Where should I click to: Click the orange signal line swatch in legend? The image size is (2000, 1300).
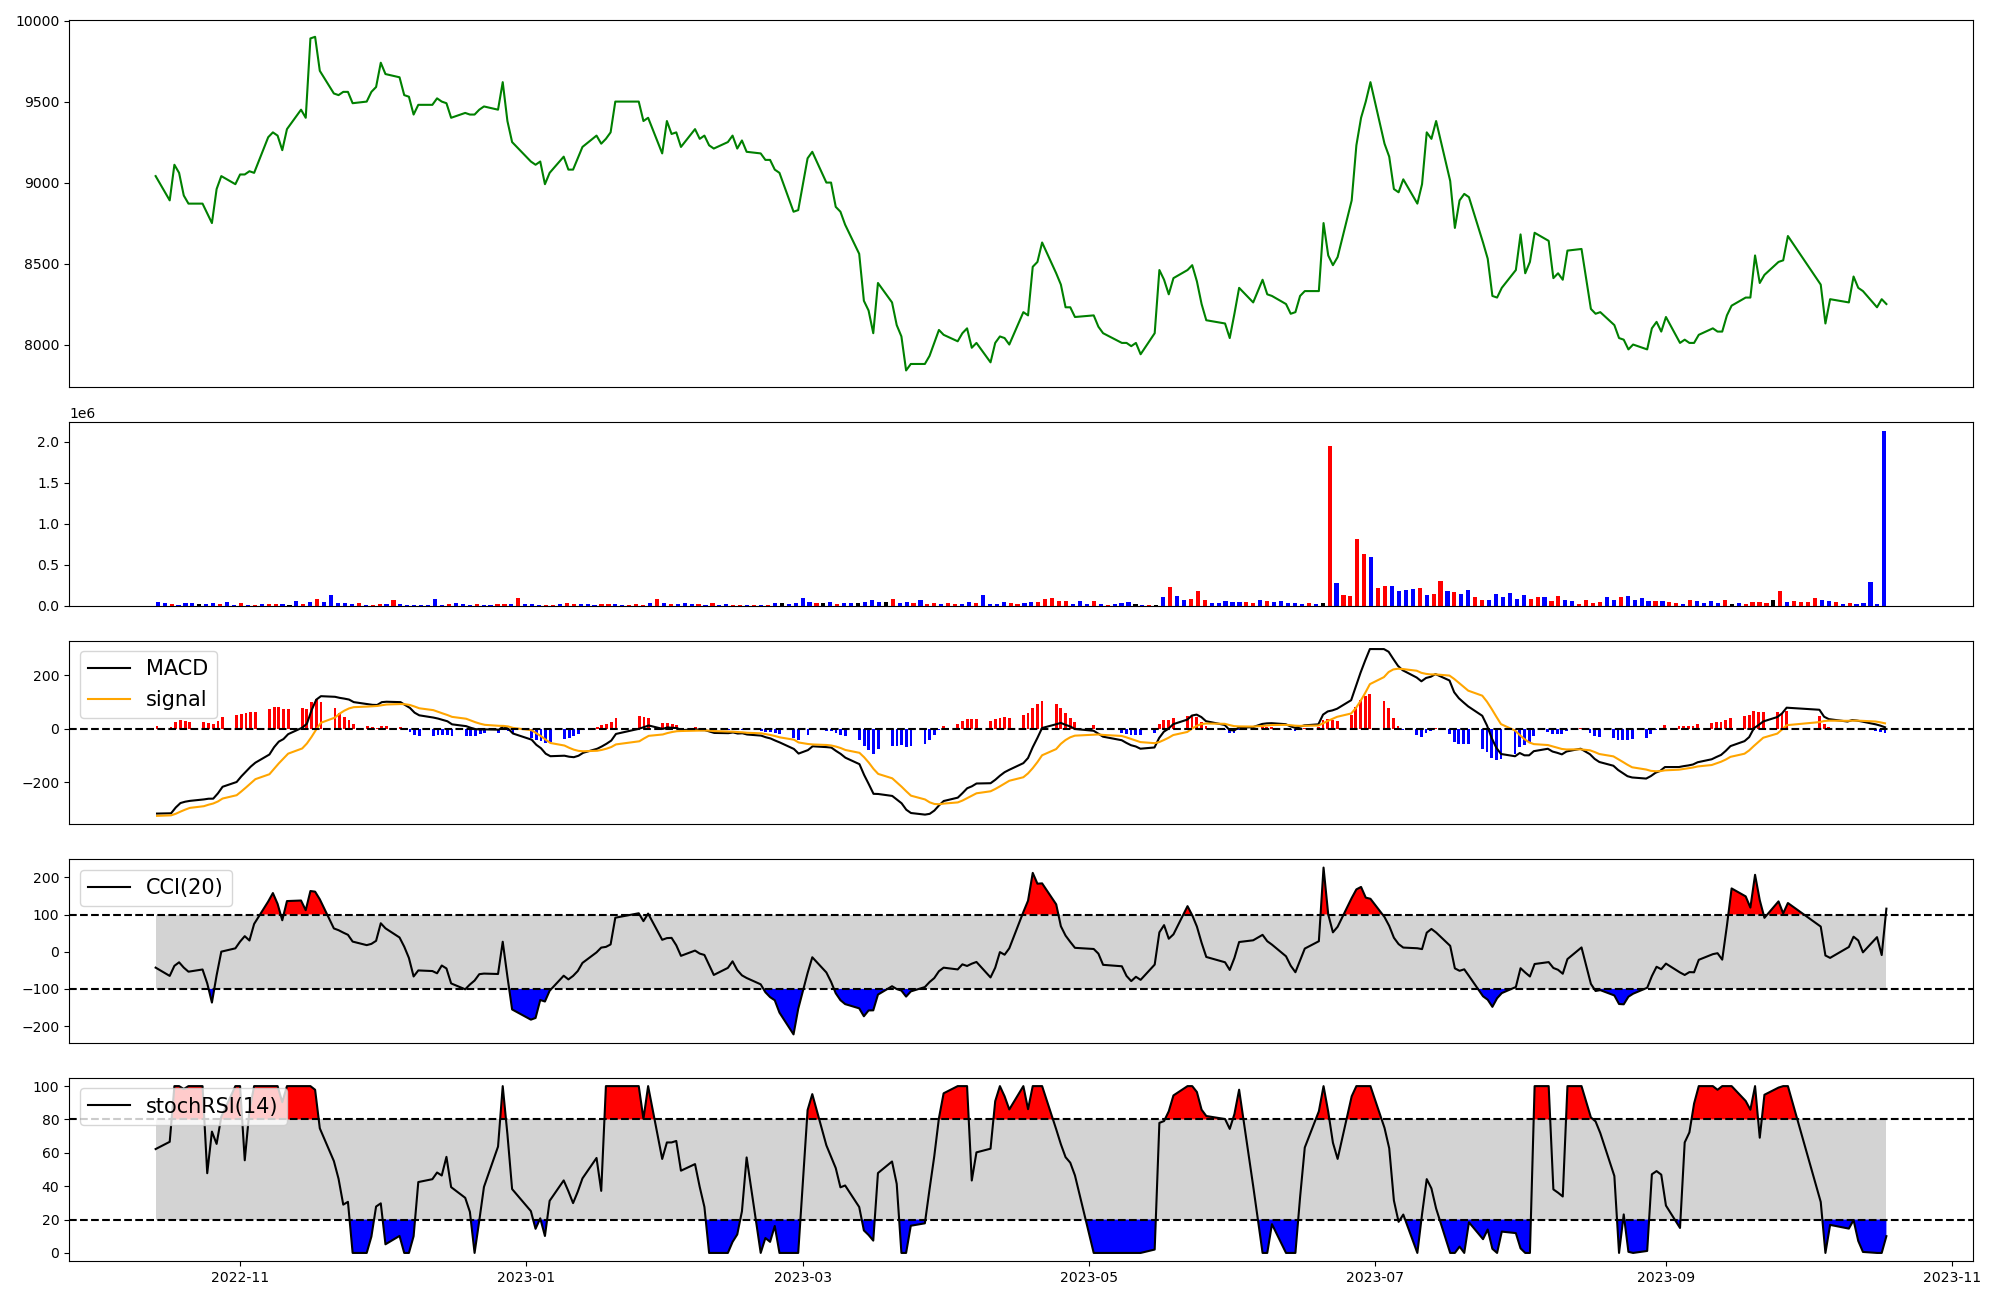click(110, 700)
